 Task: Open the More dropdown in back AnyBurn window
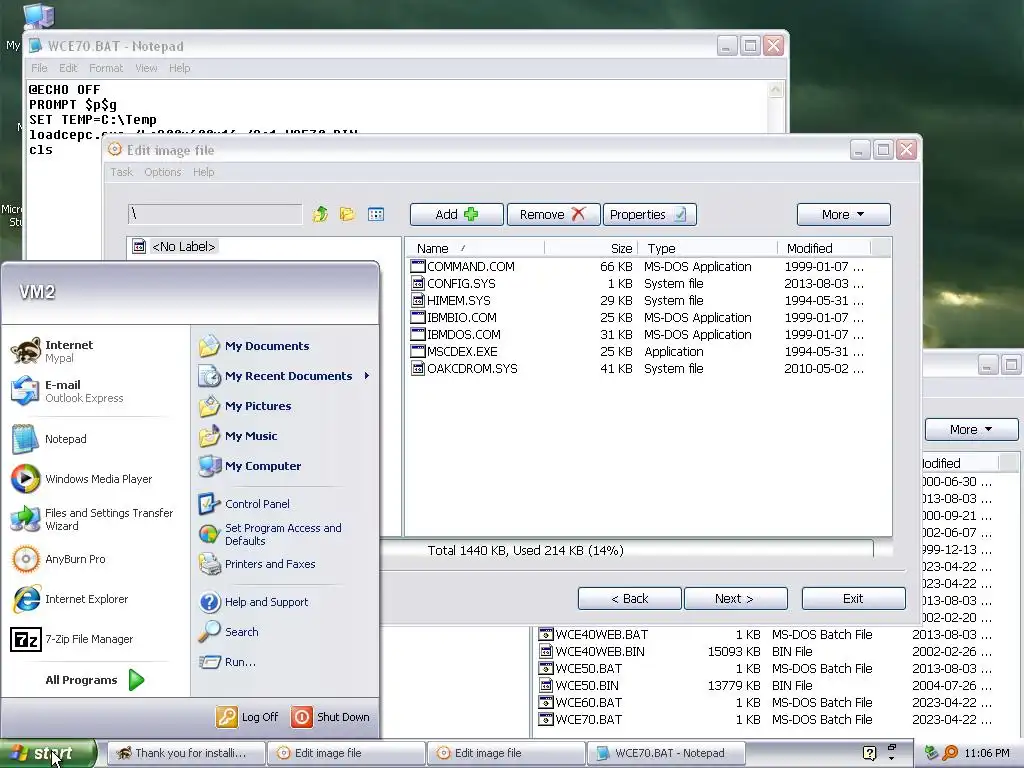(x=971, y=429)
